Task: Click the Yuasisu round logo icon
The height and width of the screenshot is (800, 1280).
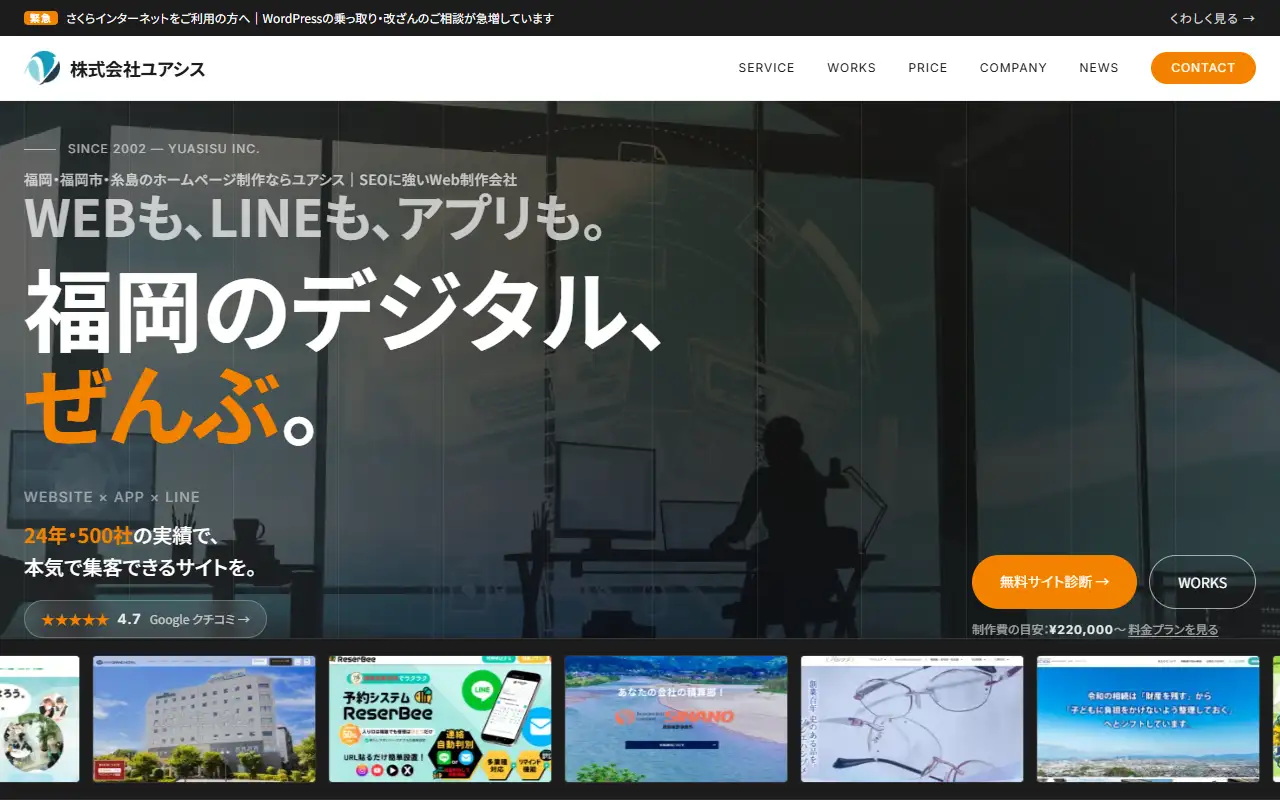Action: (42, 68)
